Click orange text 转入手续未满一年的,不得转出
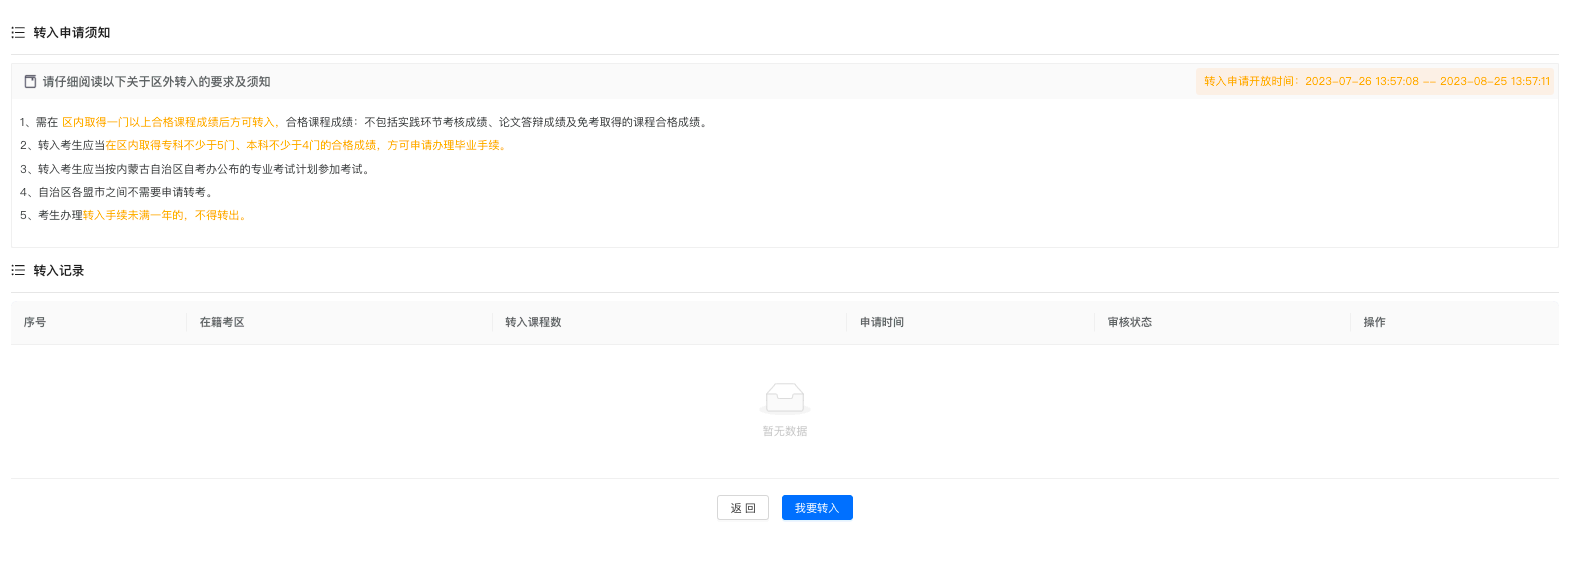The image size is (1576, 567). [x=164, y=215]
